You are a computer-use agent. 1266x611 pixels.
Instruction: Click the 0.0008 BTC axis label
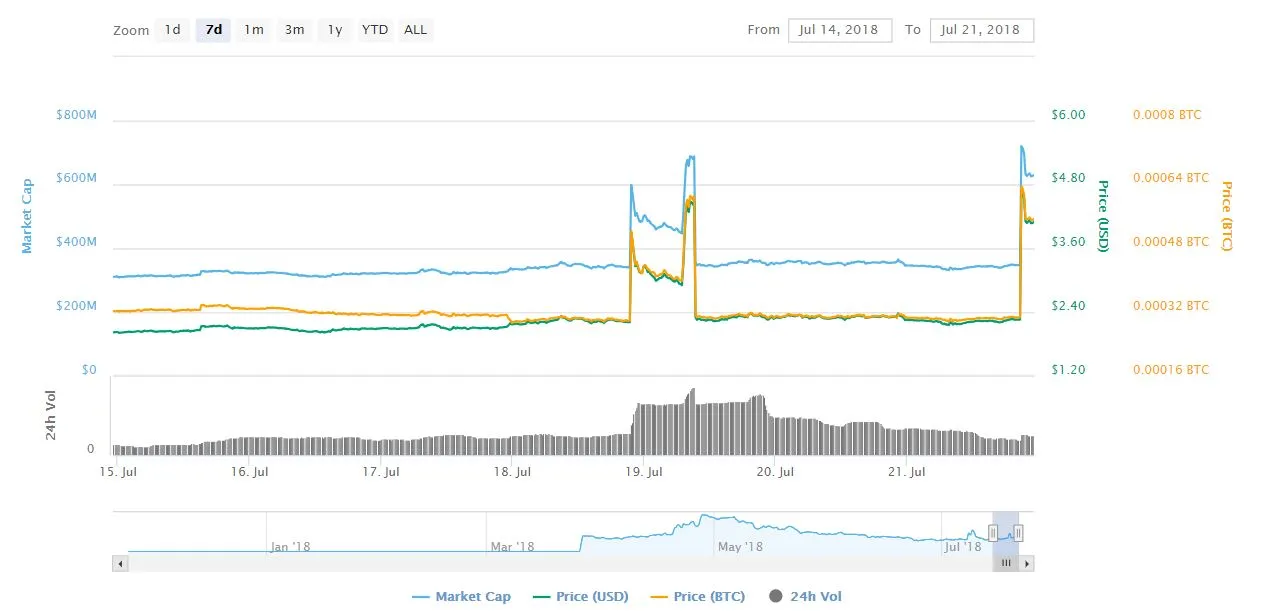pyautogui.click(x=1167, y=115)
